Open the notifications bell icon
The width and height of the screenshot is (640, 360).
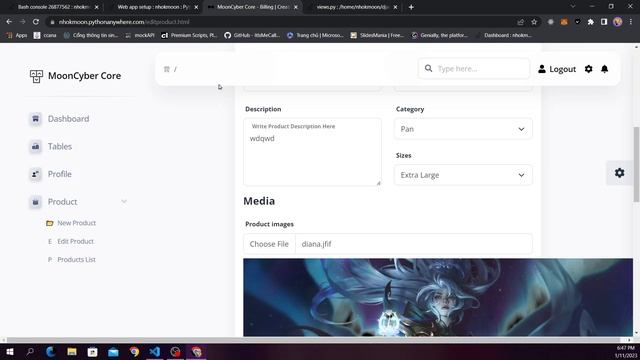pos(604,69)
